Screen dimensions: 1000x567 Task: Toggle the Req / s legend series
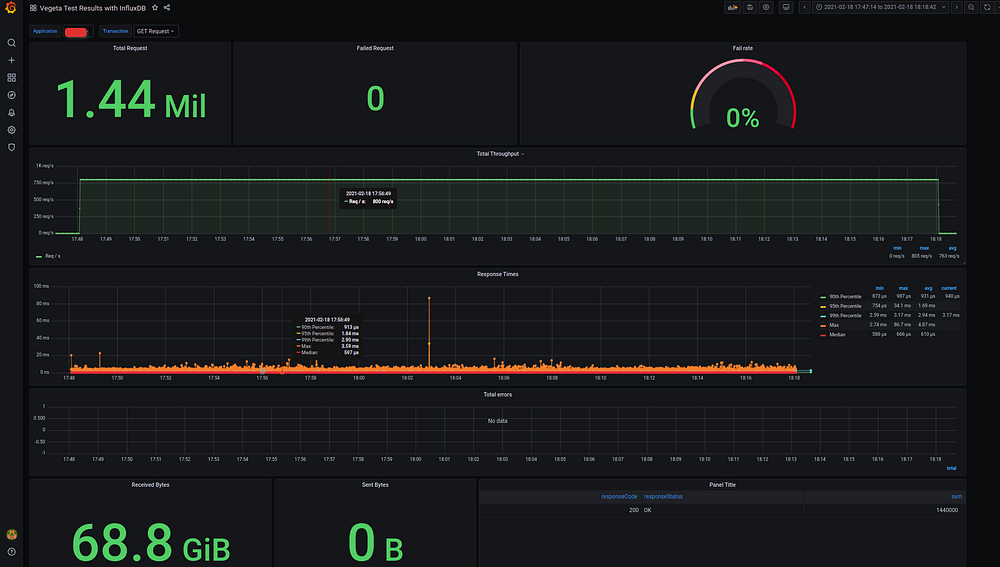[52, 256]
